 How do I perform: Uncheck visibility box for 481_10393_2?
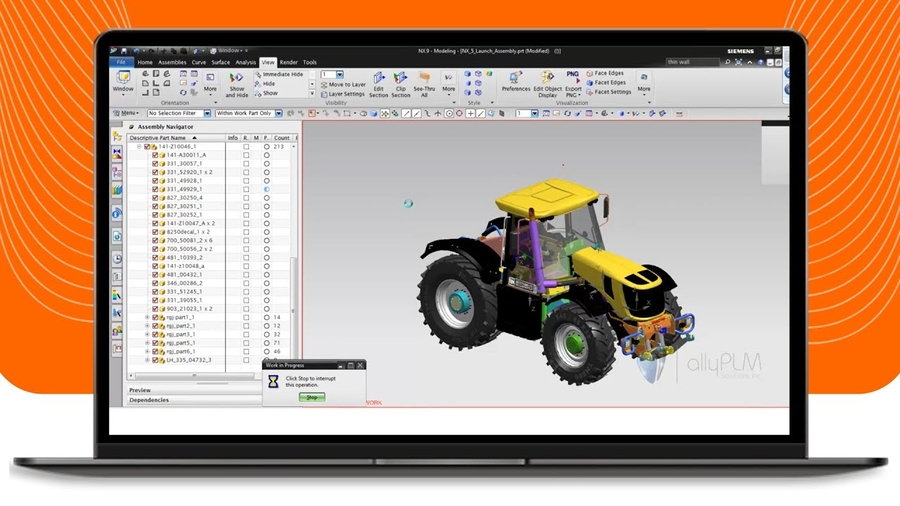(x=155, y=258)
